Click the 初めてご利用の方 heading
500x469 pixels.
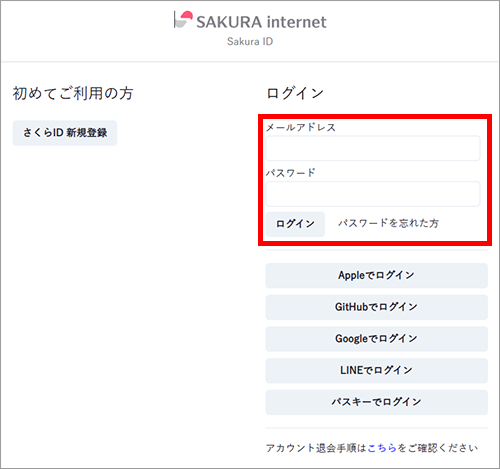point(73,93)
